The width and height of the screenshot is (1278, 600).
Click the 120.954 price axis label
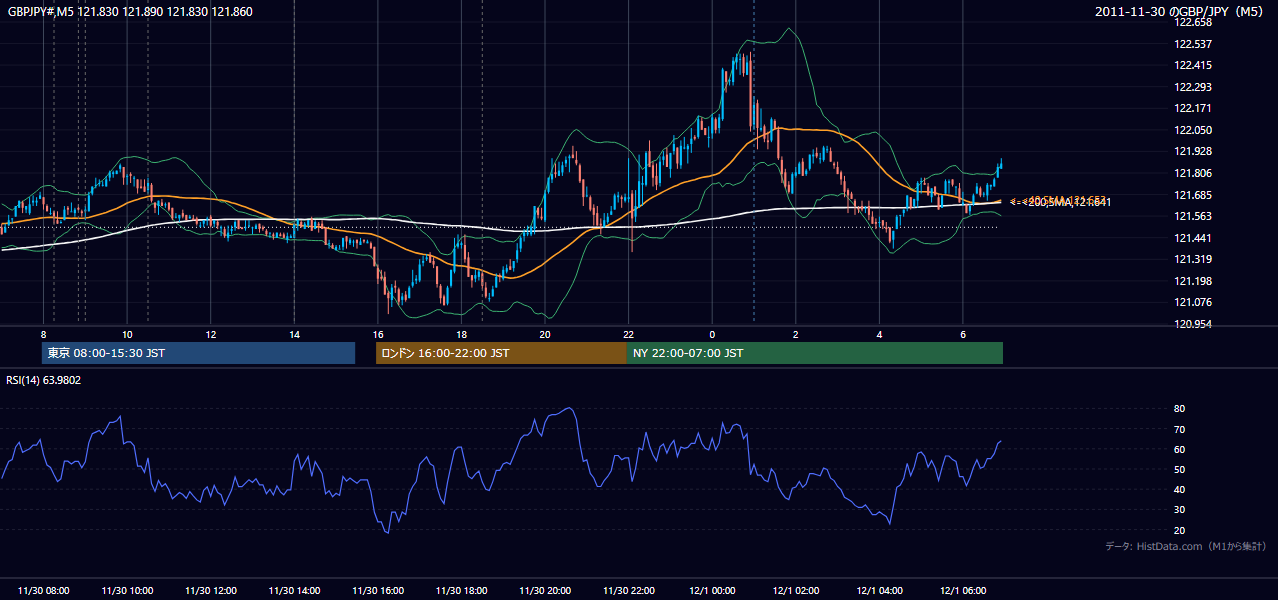click(1194, 324)
